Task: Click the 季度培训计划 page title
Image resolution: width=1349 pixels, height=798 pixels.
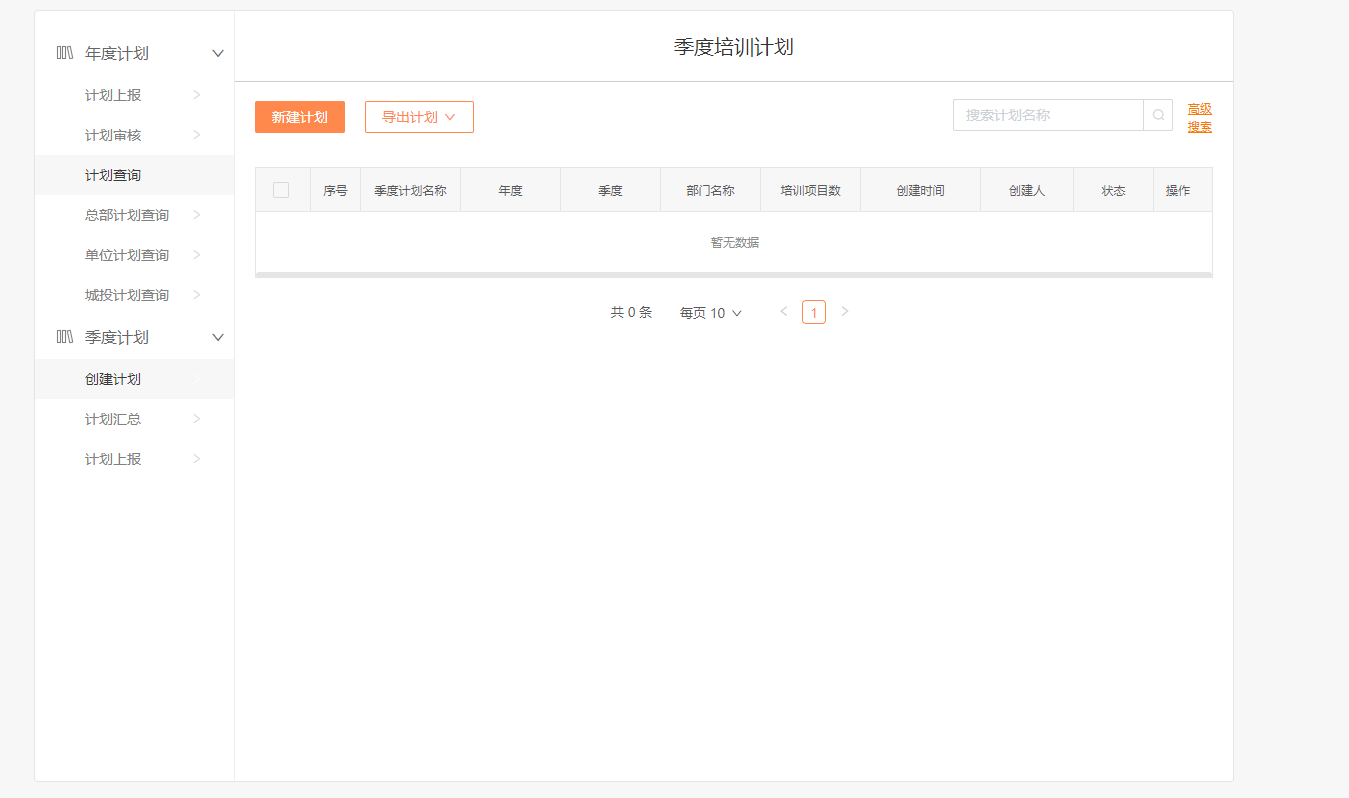Action: (x=734, y=47)
